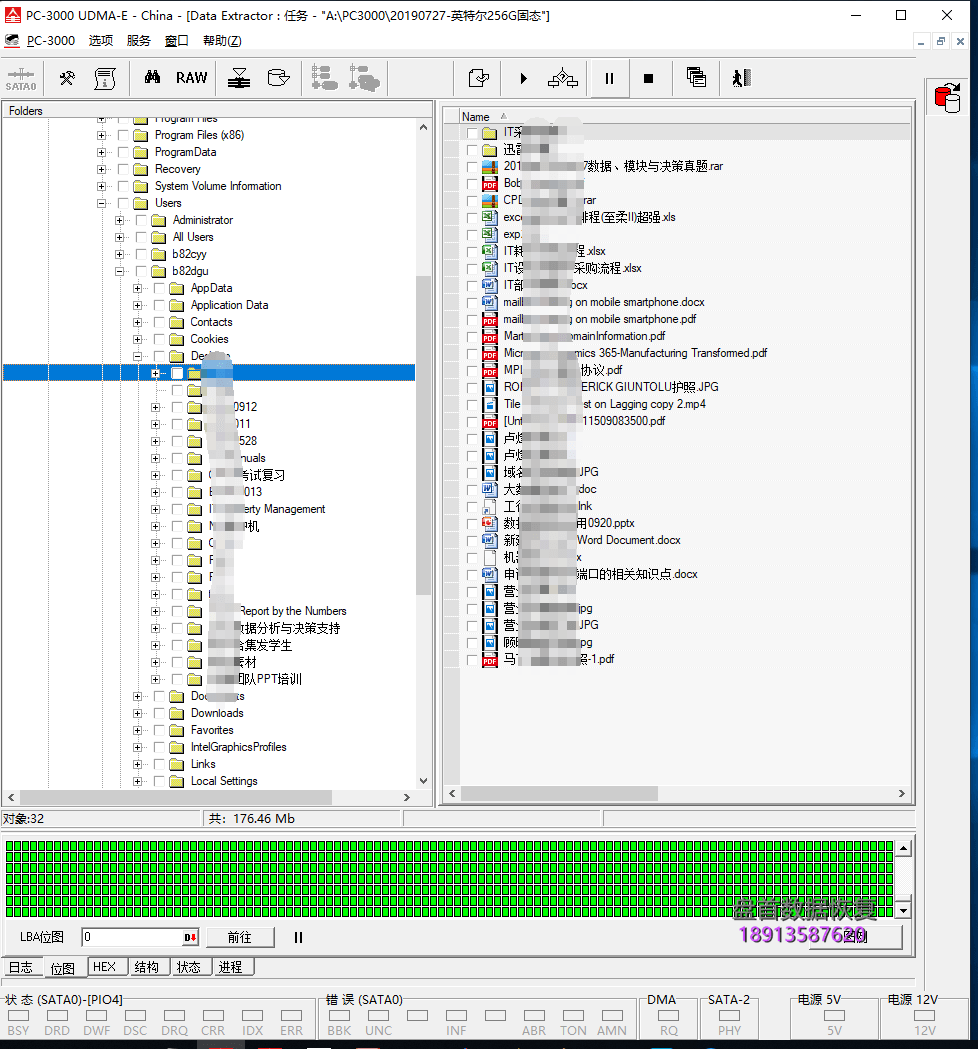
Task: Expand the Favorites tree node
Action: 138,731
